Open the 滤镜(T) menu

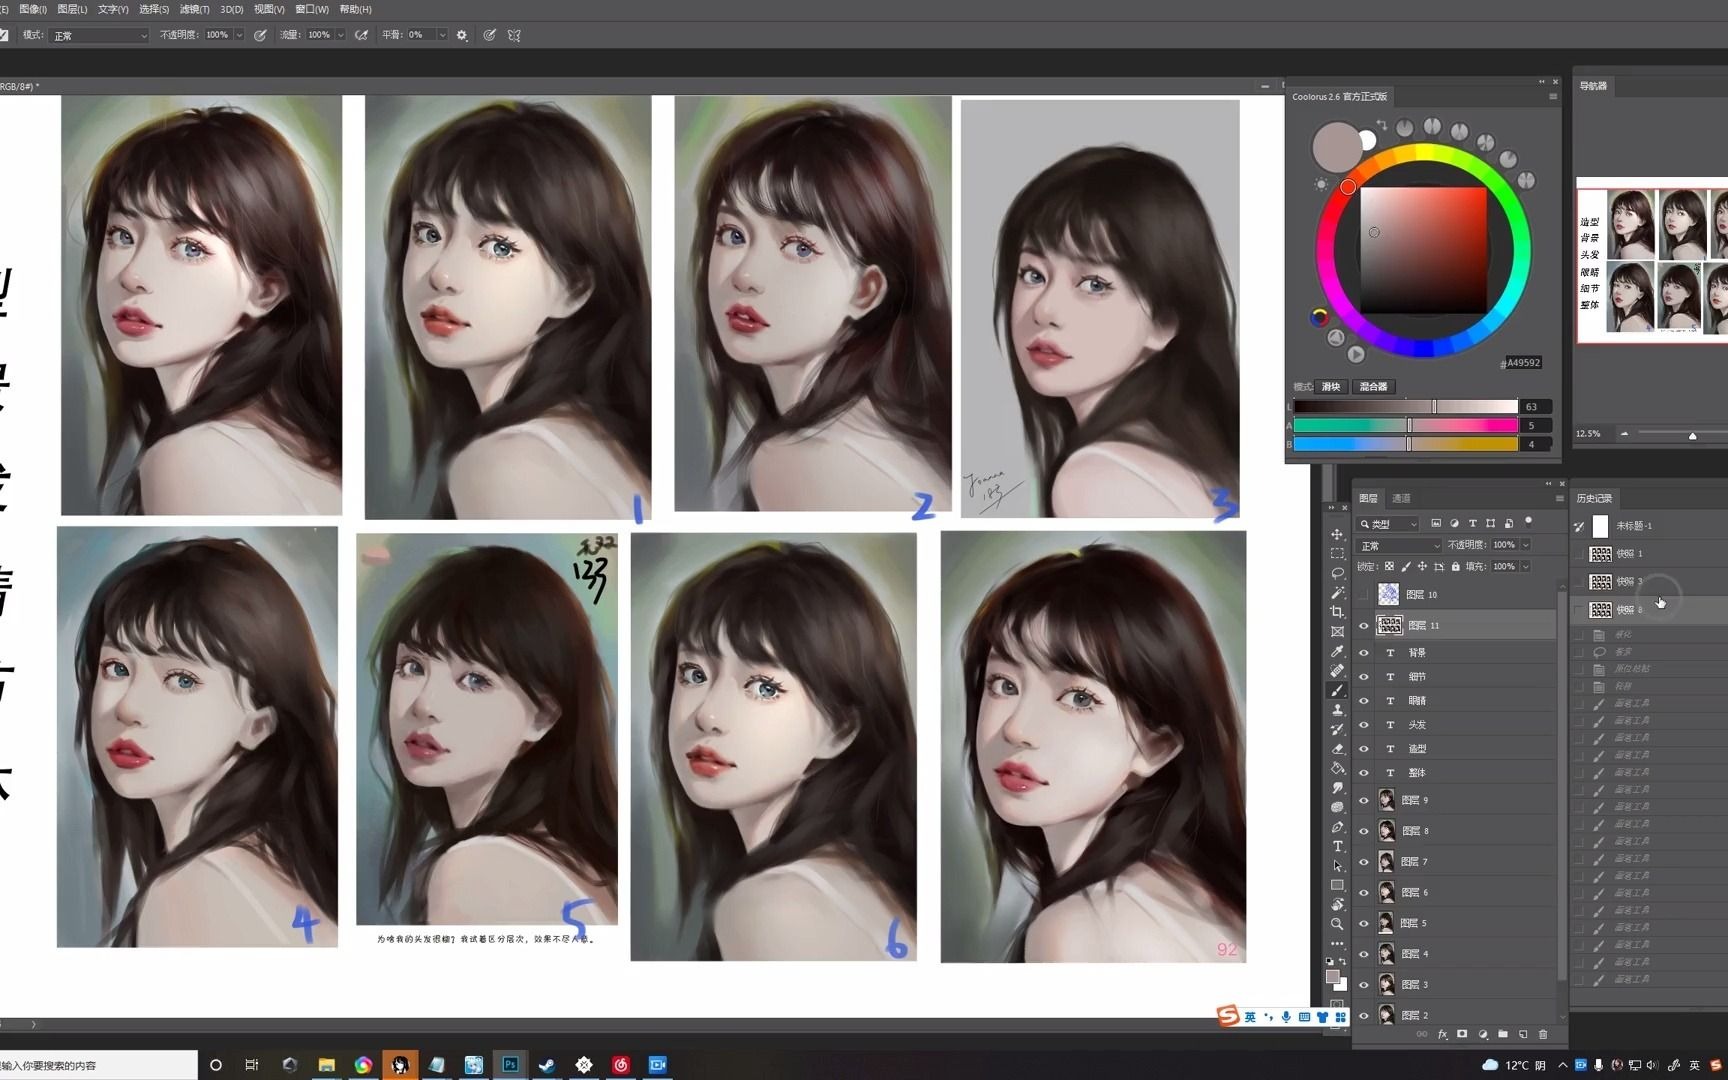[x=195, y=9]
